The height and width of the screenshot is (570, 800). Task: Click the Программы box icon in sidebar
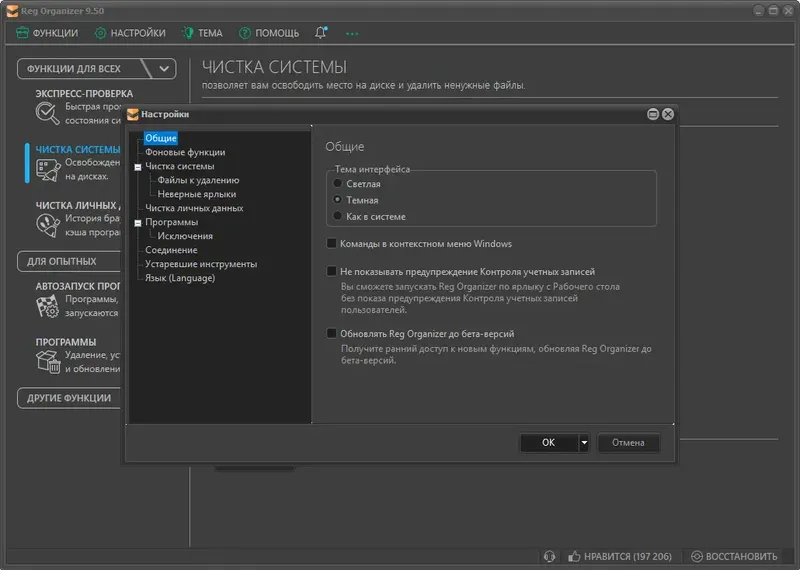tap(47, 361)
